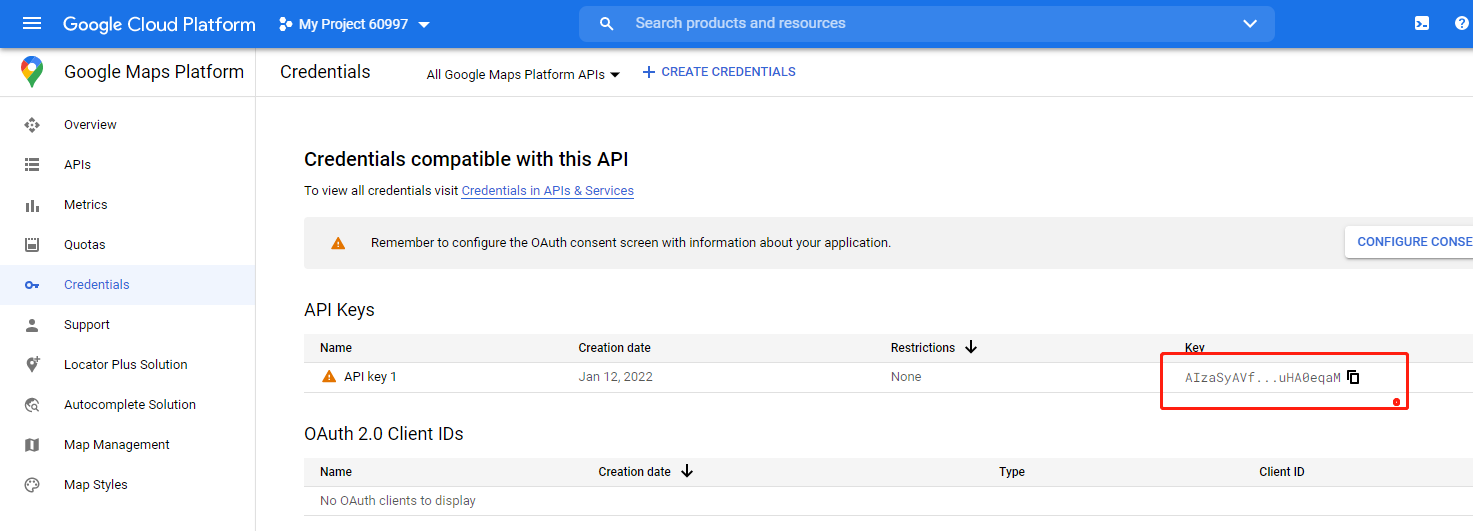Click the Locator Plus Solution icon
This screenshot has width=1473, height=531.
(x=32, y=365)
